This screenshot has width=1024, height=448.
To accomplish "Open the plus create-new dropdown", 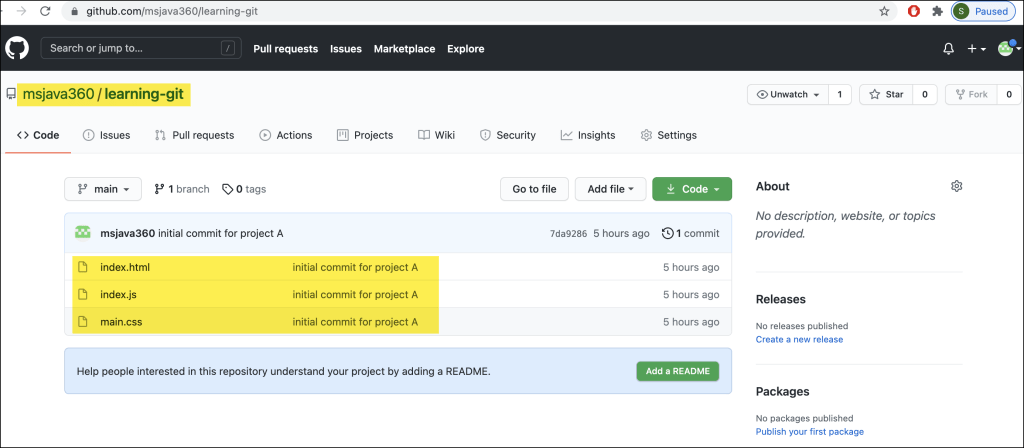I will tap(976, 49).
